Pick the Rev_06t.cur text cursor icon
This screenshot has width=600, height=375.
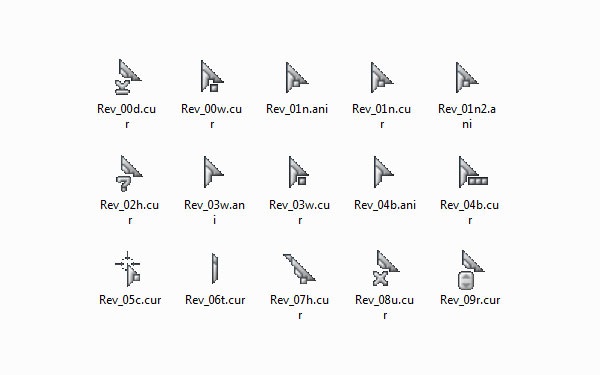[x=215, y=268]
